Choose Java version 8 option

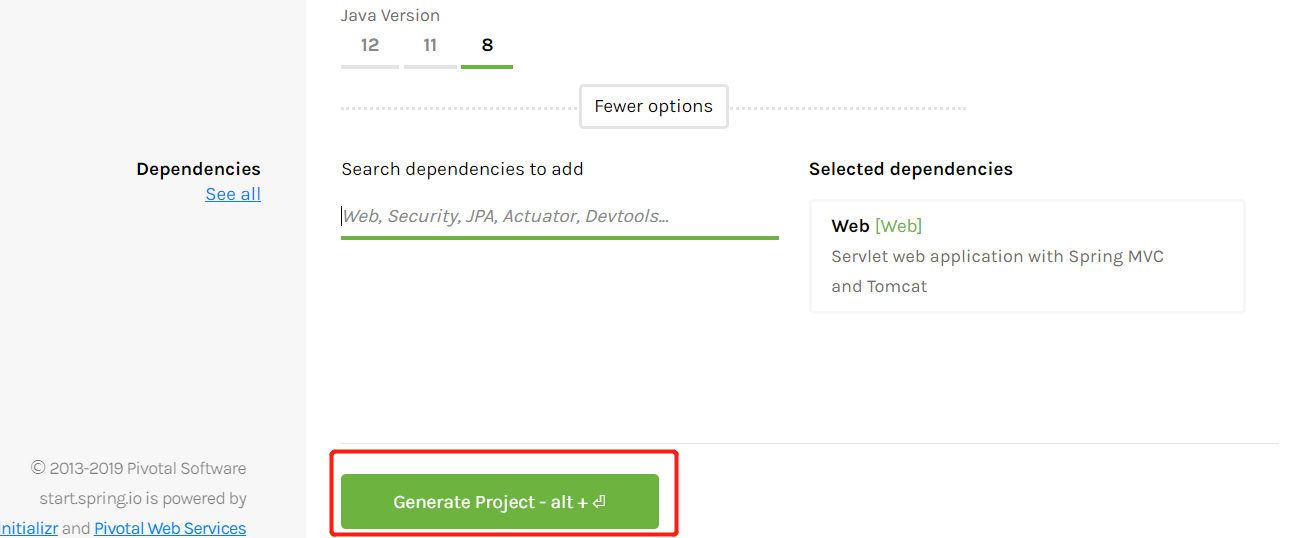point(487,46)
